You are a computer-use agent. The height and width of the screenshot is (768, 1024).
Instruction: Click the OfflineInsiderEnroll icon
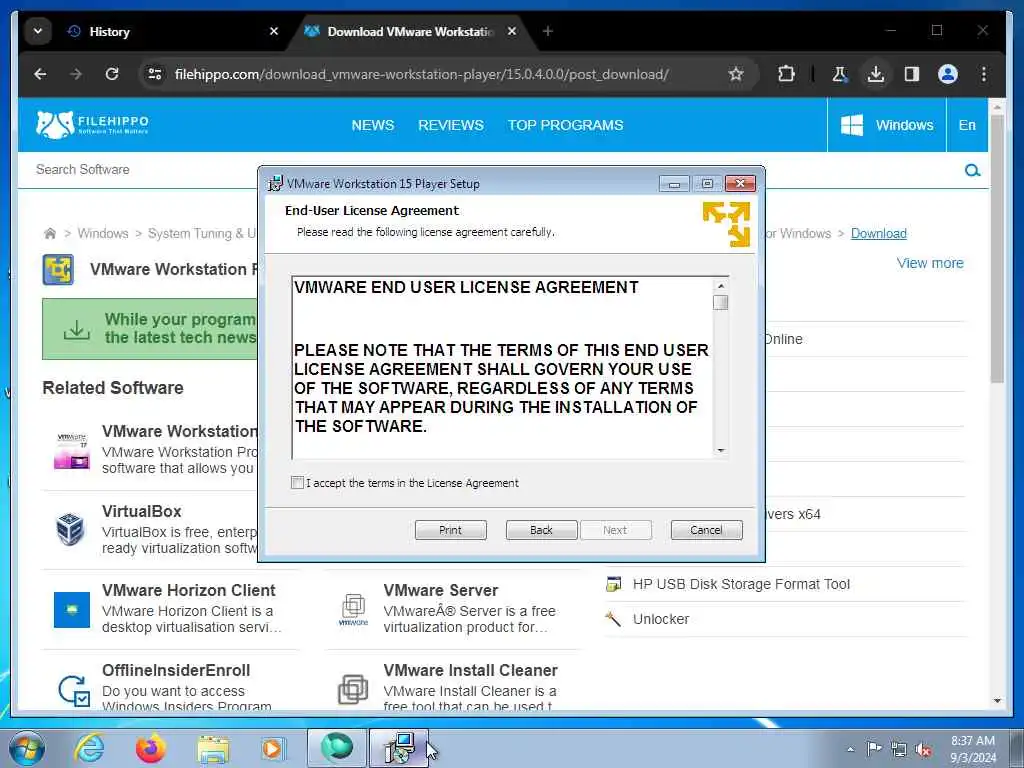click(x=73, y=690)
